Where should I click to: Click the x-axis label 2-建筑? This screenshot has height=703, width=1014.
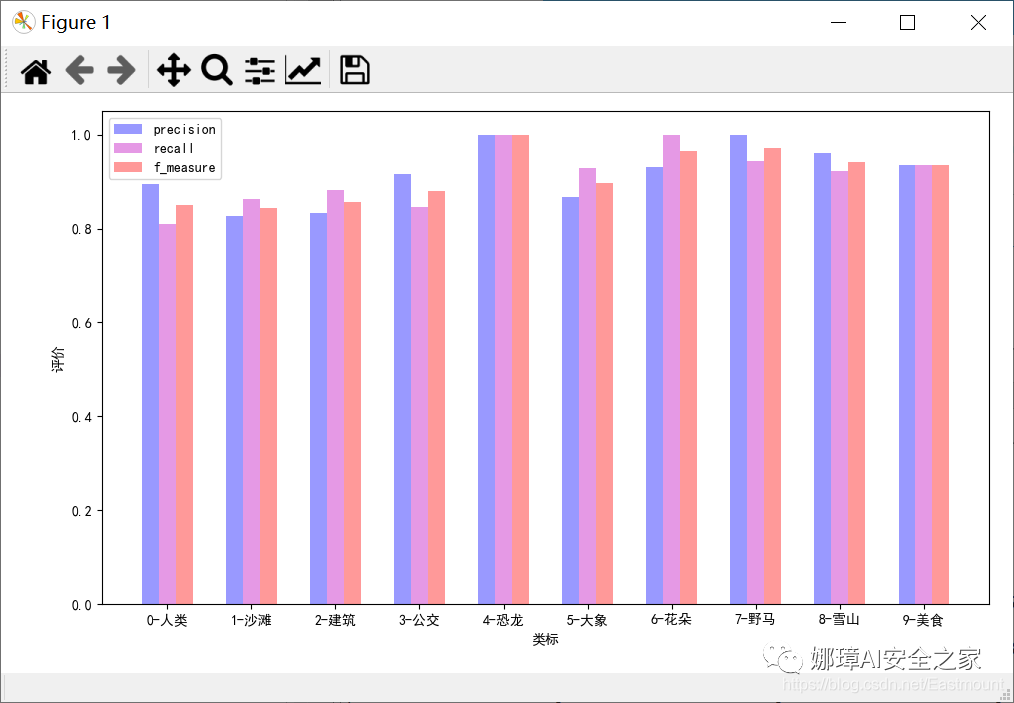pos(335,620)
